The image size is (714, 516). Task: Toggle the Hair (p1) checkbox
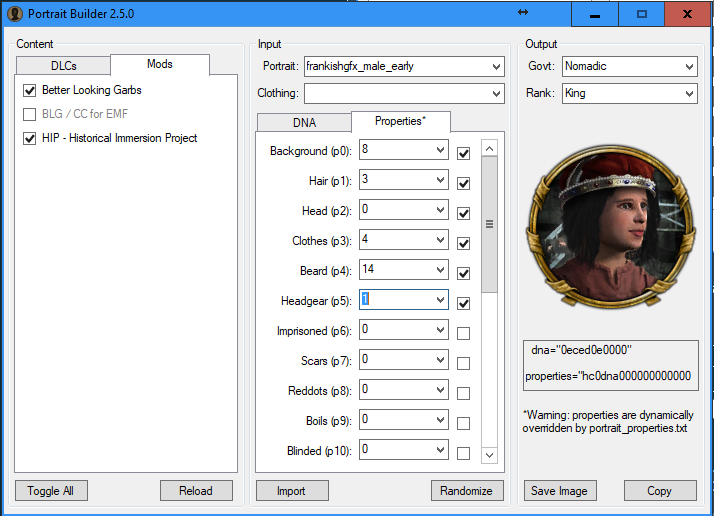coord(464,184)
